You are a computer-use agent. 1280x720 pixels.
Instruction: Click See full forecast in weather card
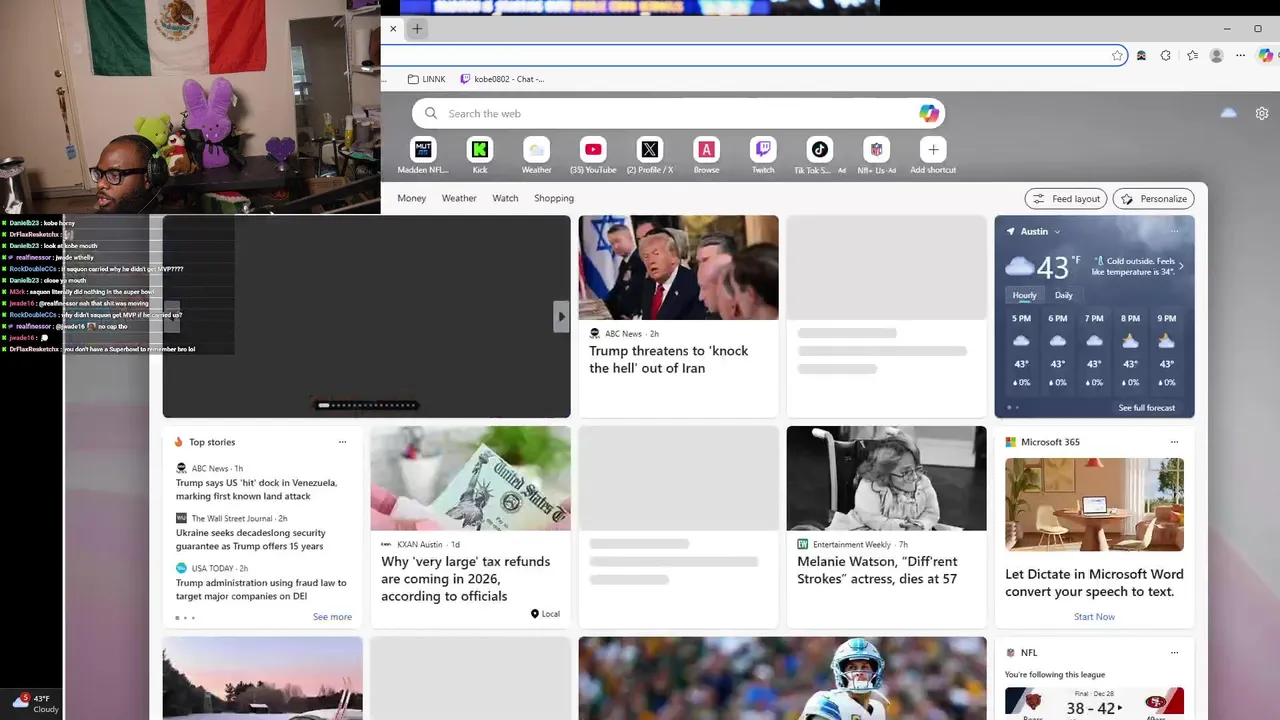coord(1147,408)
